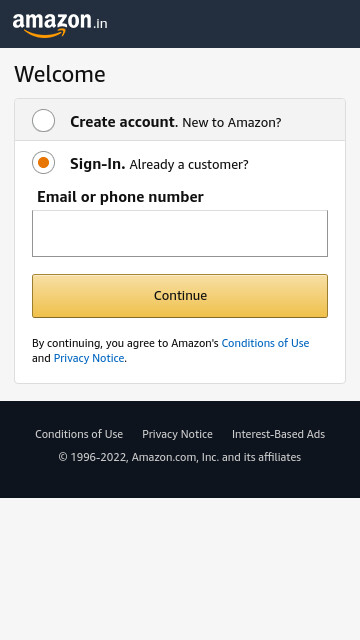The height and width of the screenshot is (640, 360).
Task: Click the orange smile arrow under the logo
Action: (x=44, y=33)
